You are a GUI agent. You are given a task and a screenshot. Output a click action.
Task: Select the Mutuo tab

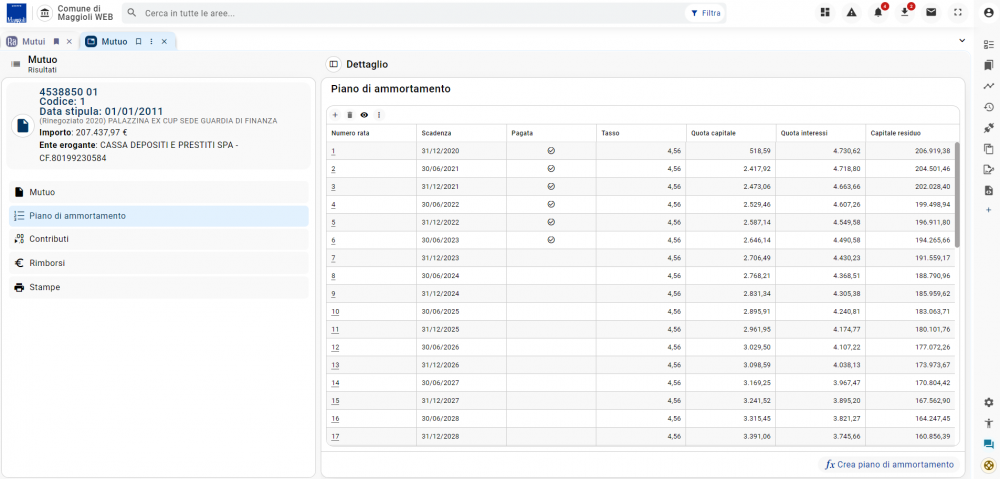click(114, 41)
